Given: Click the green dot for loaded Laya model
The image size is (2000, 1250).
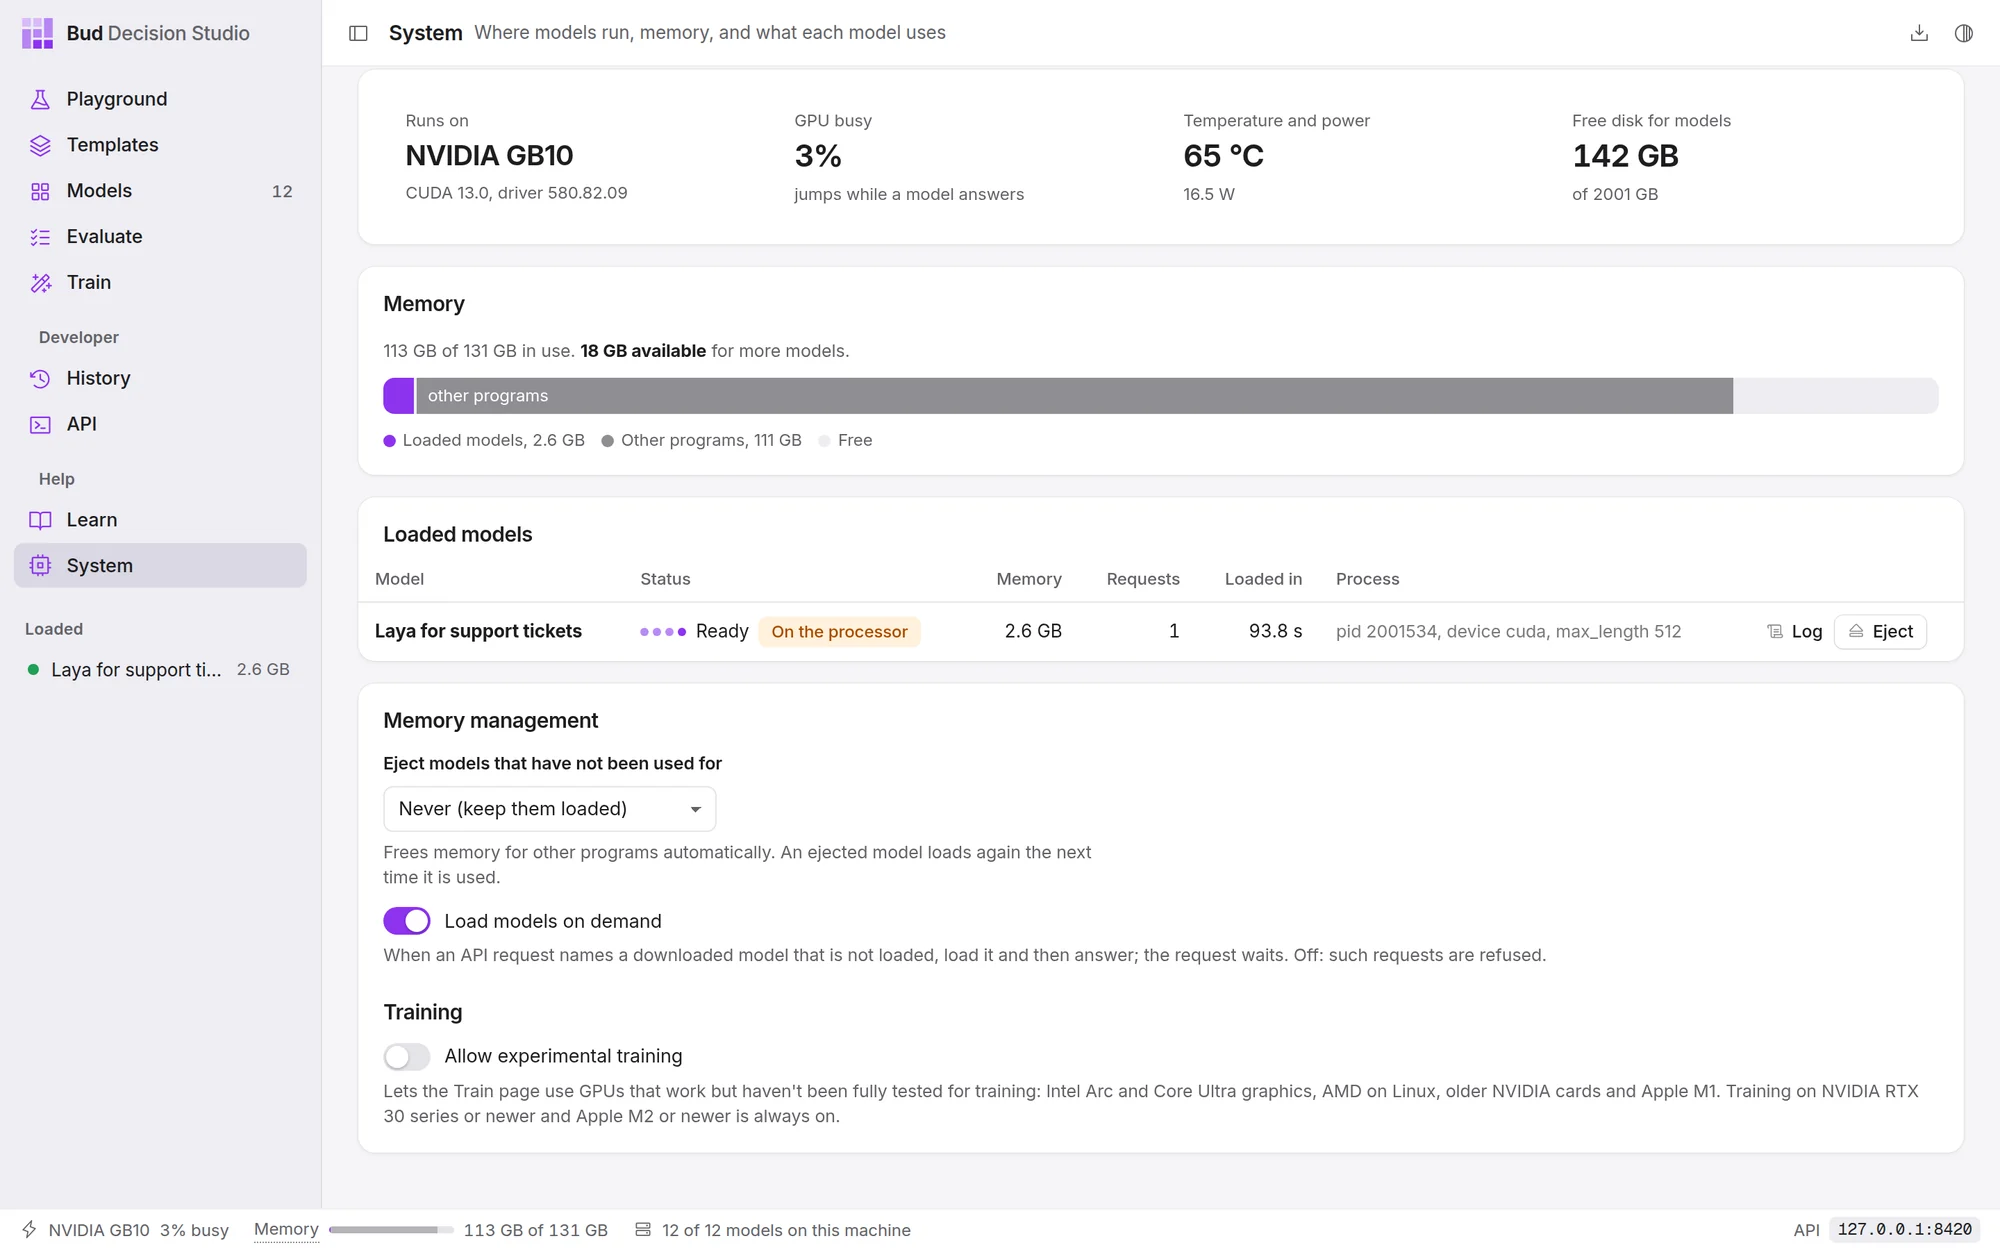Looking at the screenshot, I should point(33,669).
